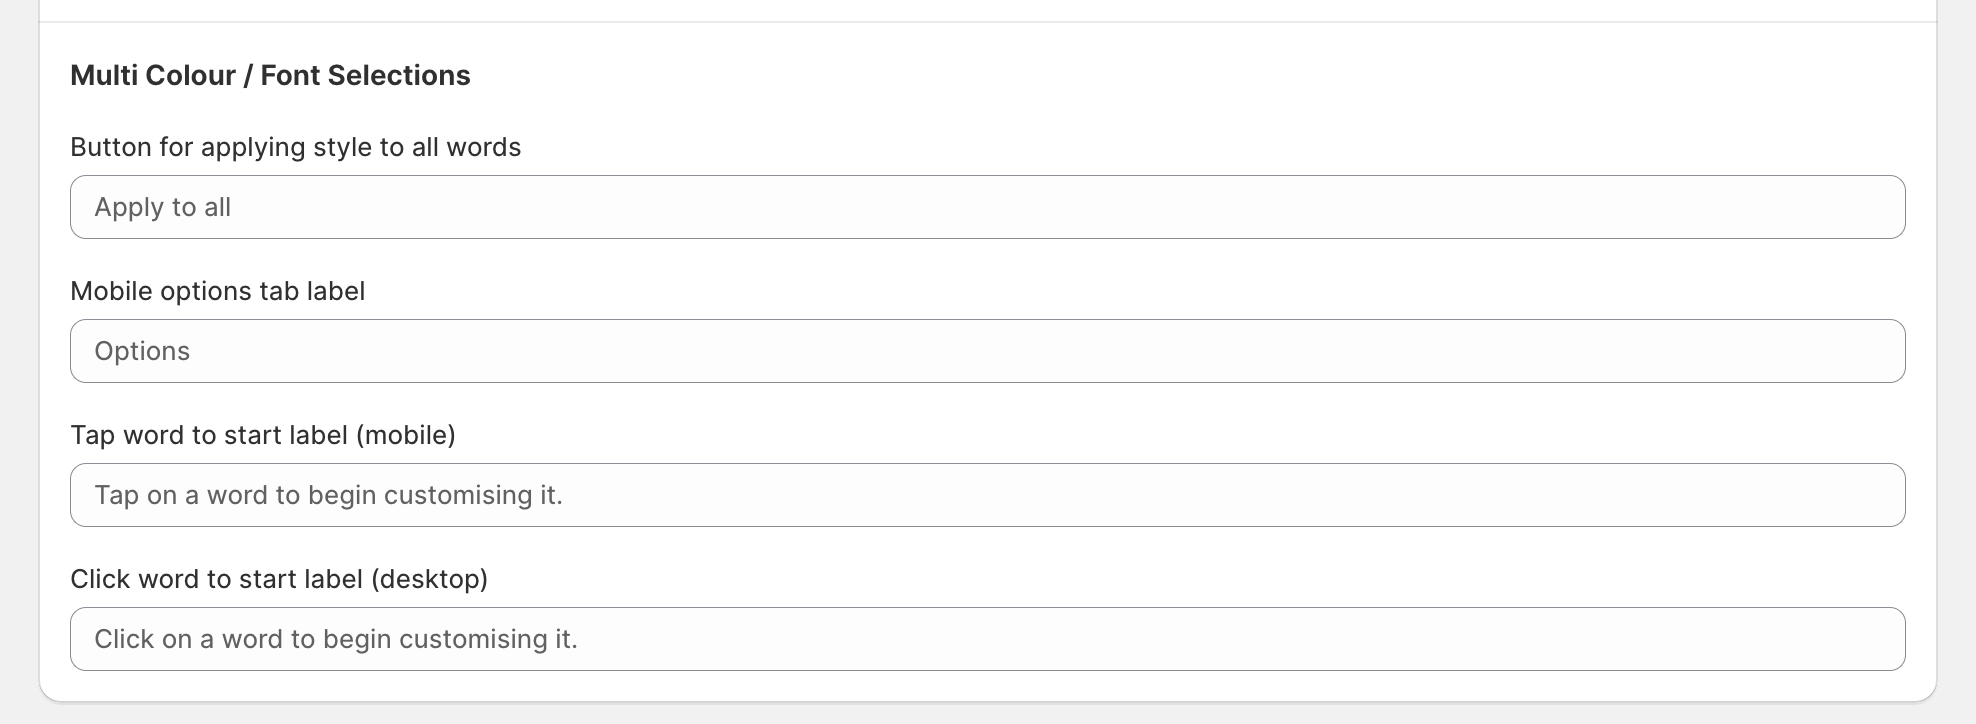This screenshot has height=724, width=1976.
Task: Click the "Multi Colour / Font Selections" heading
Action: 270,75
